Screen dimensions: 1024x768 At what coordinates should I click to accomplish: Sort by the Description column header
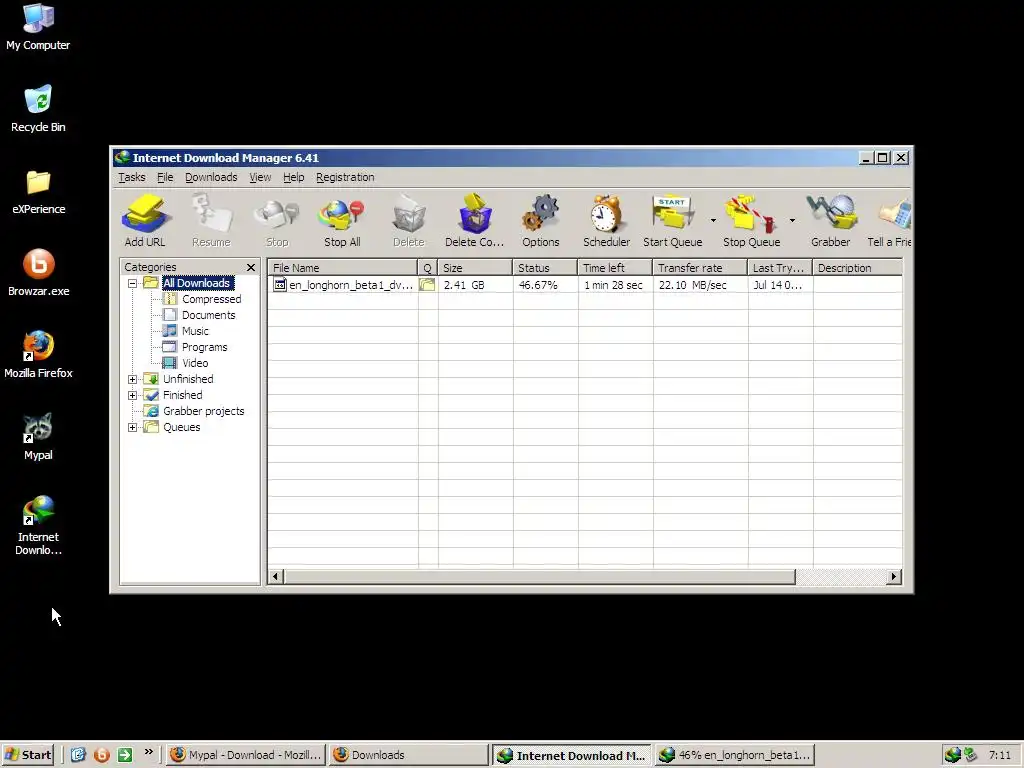(x=858, y=268)
